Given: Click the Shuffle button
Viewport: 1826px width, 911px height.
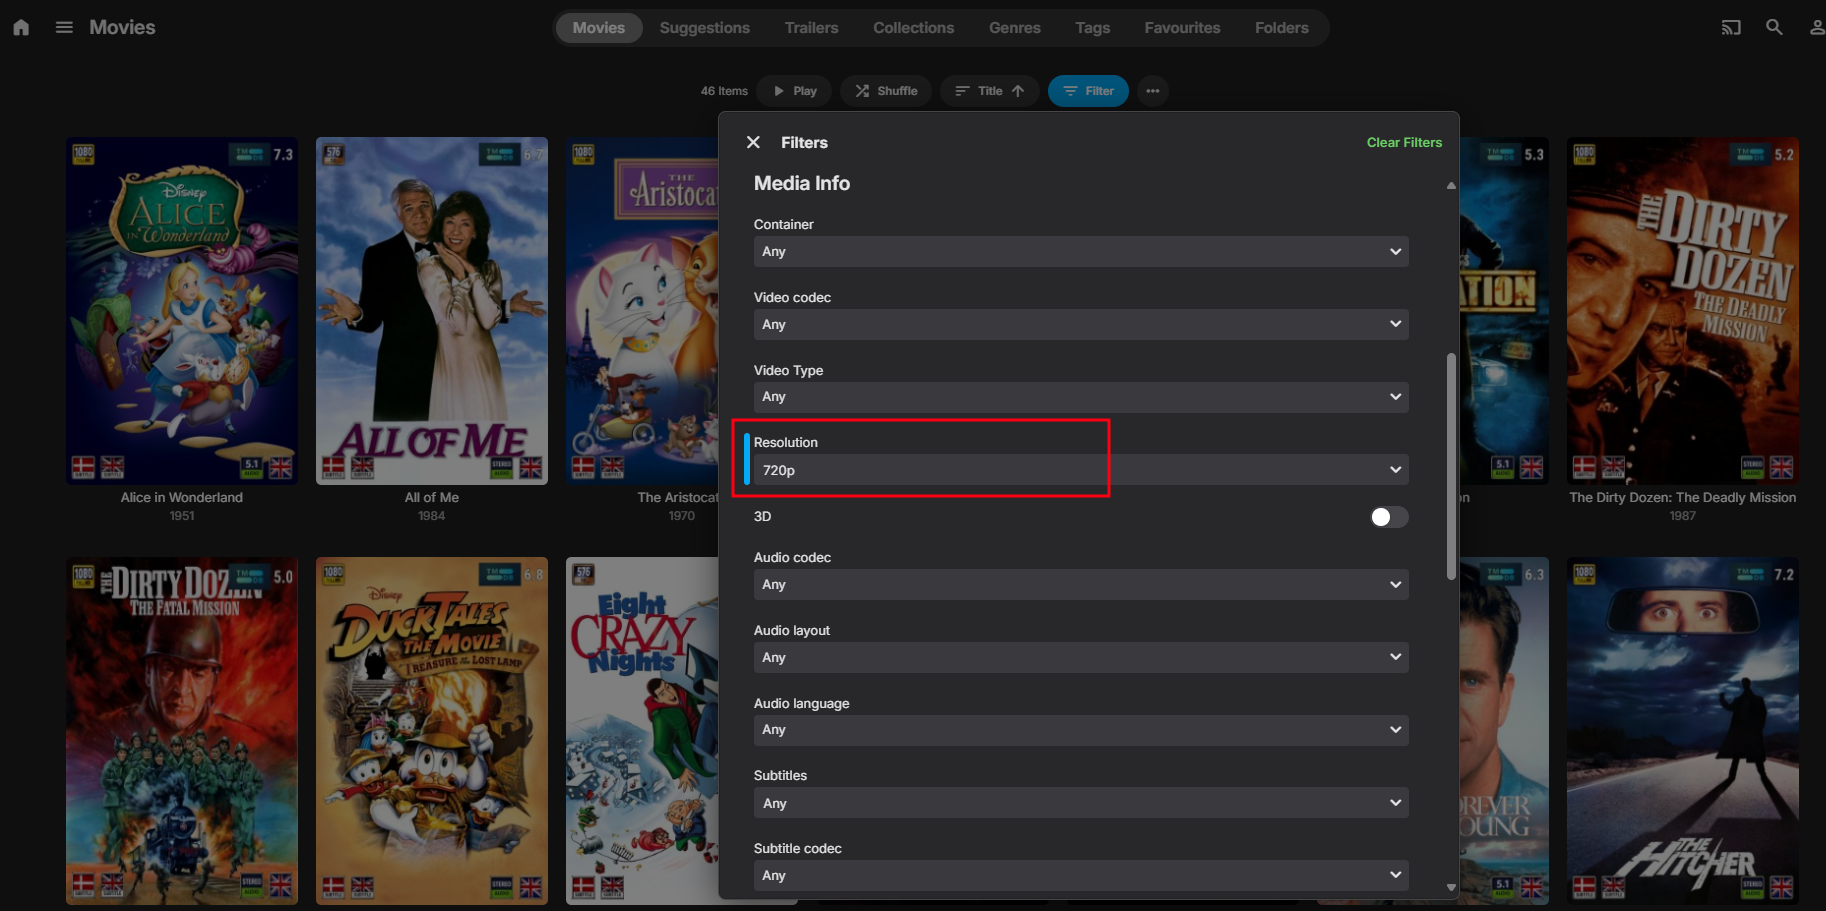Looking at the screenshot, I should tap(886, 91).
